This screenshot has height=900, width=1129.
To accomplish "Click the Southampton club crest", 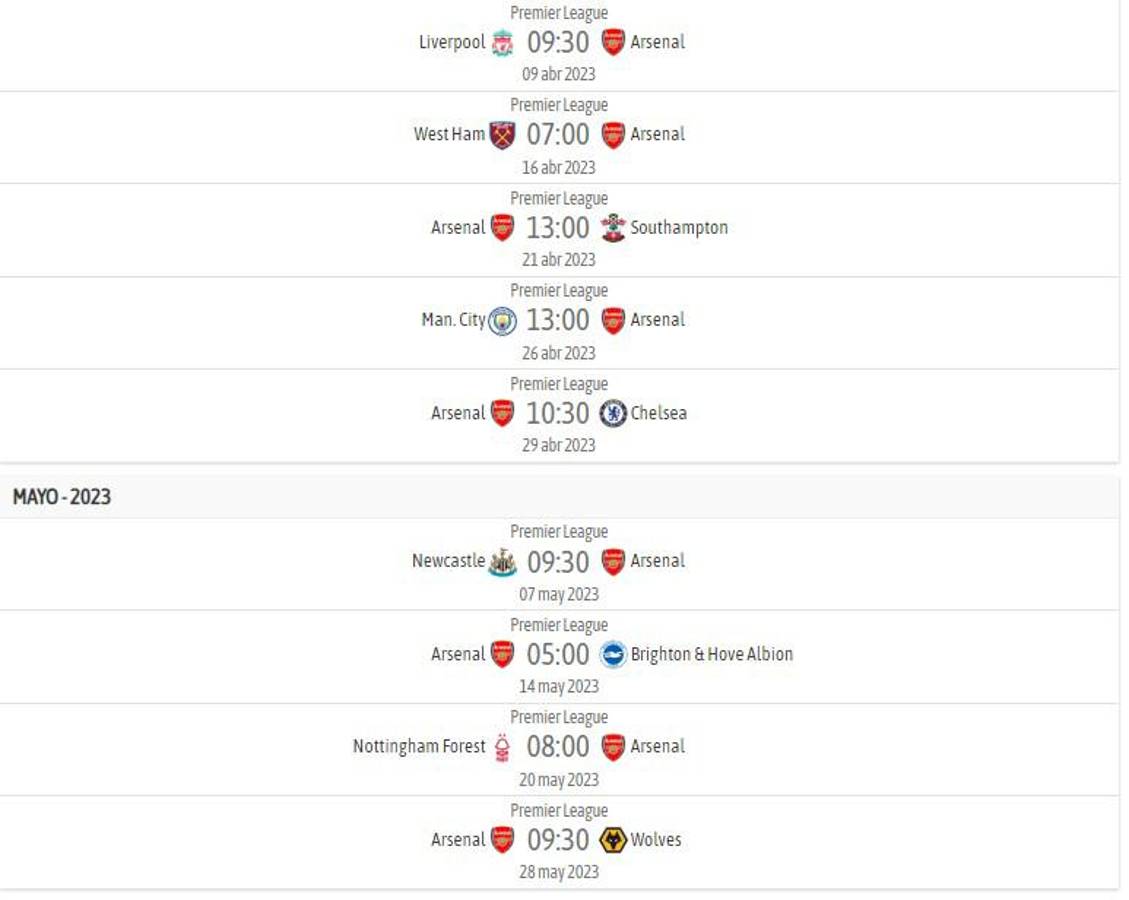I will [613, 228].
